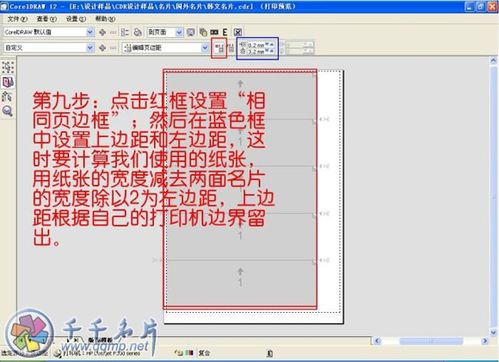The height and width of the screenshot is (362, 499).
Task: Click the vertical scrollbar down arrow
Action: pyautogui.click(x=494, y=332)
